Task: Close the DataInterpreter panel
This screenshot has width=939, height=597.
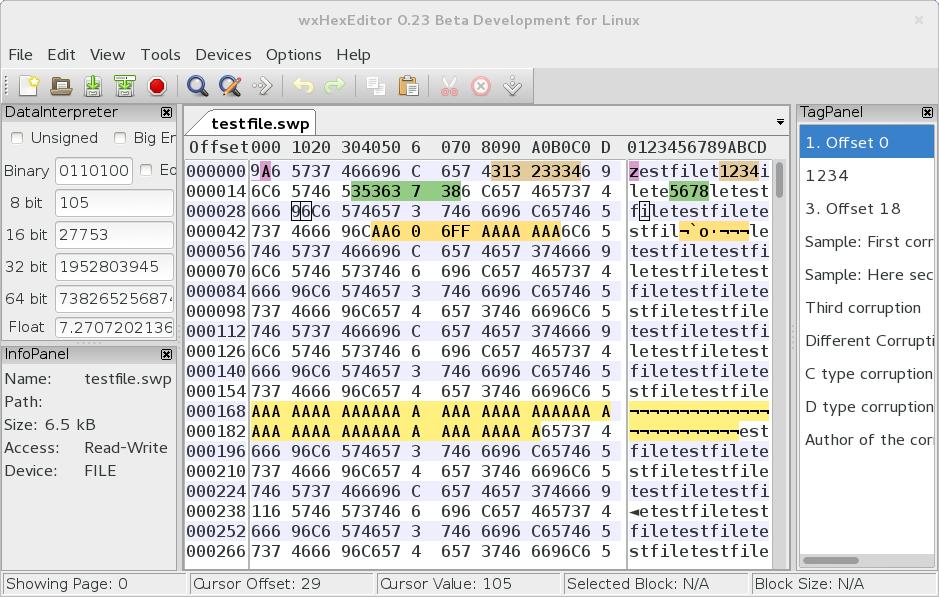Action: 166,113
